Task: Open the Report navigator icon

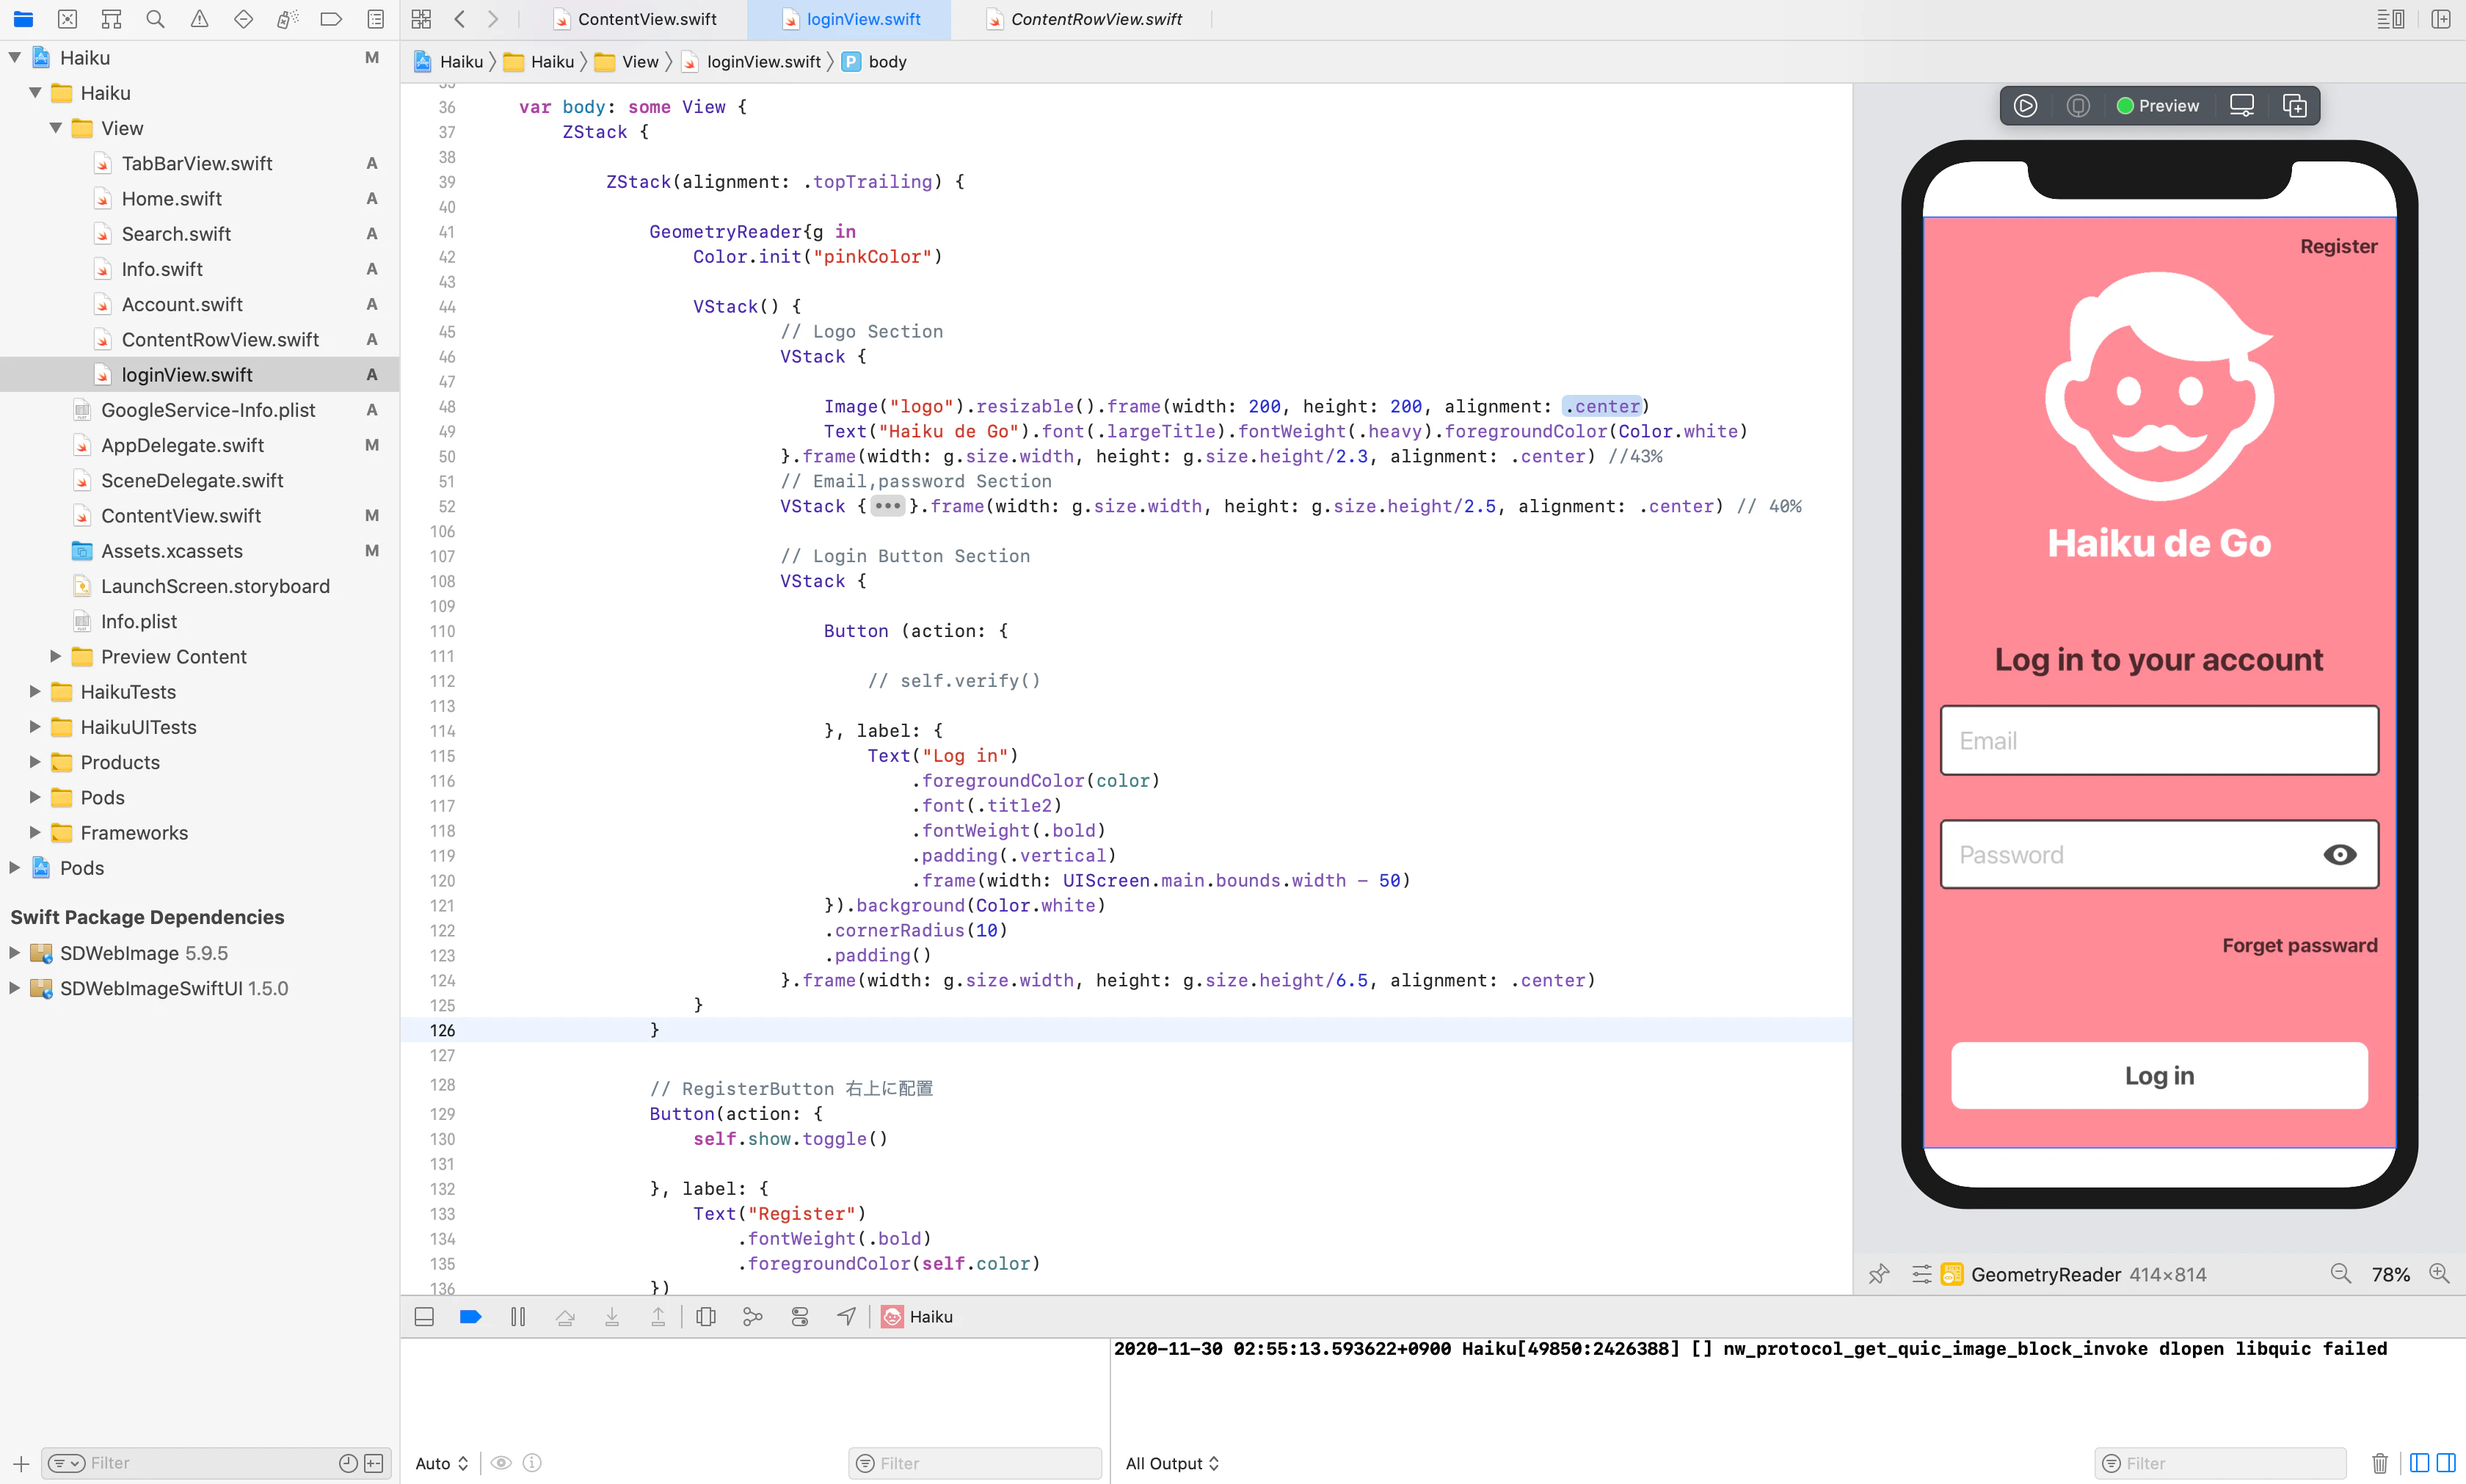Action: coord(375,19)
